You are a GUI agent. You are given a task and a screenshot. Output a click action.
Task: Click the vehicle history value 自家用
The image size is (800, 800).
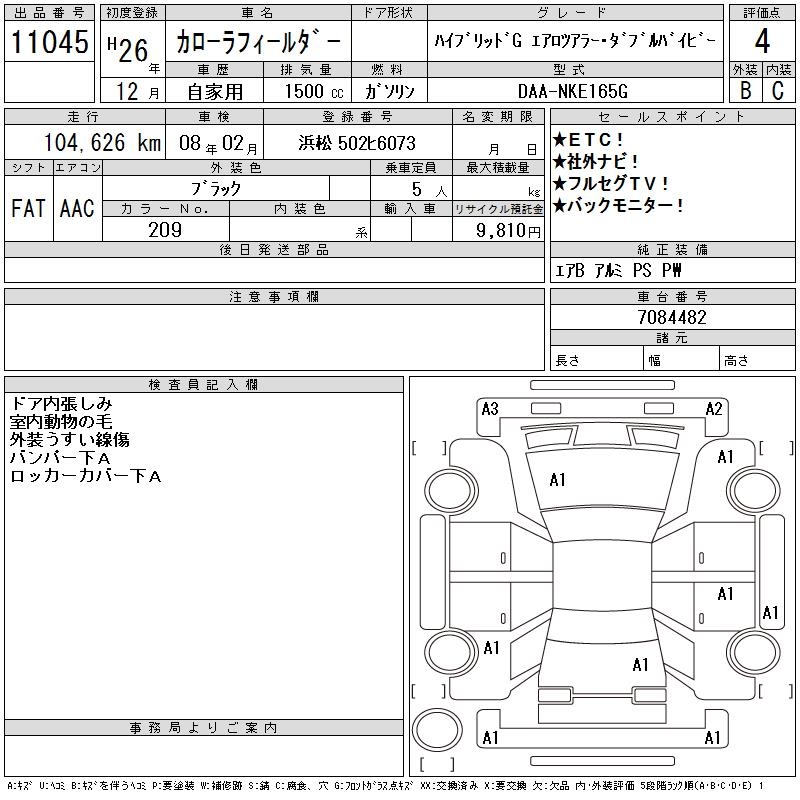click(215, 92)
